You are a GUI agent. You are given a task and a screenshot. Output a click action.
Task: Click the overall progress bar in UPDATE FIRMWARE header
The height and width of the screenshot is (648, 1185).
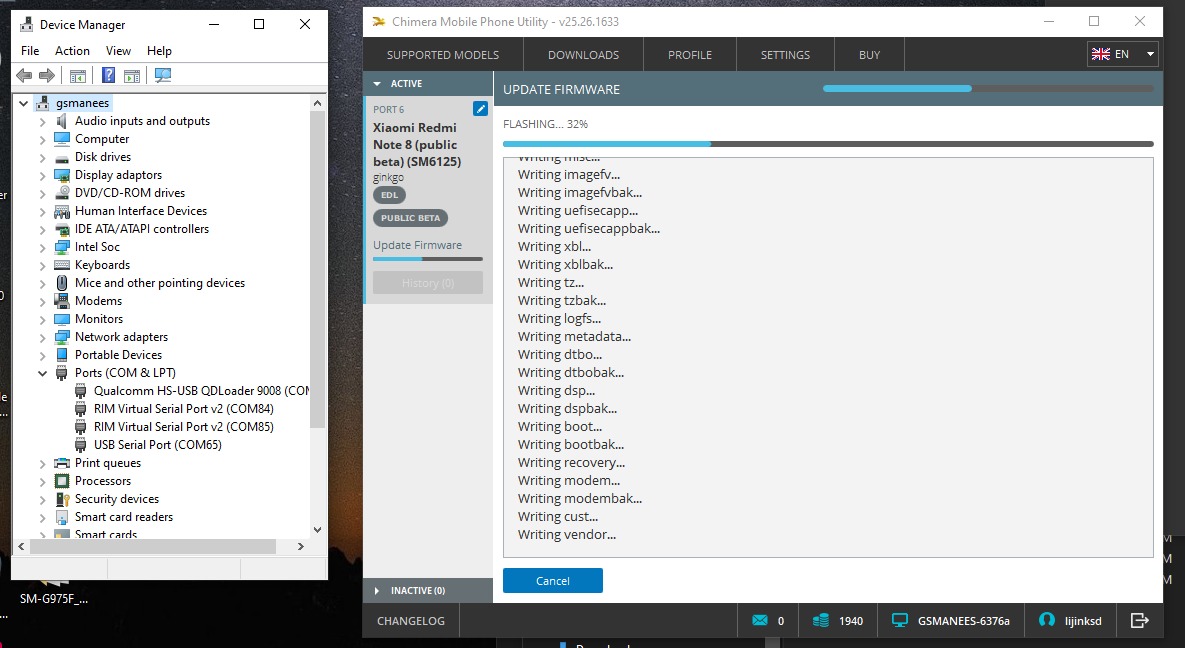pos(989,88)
